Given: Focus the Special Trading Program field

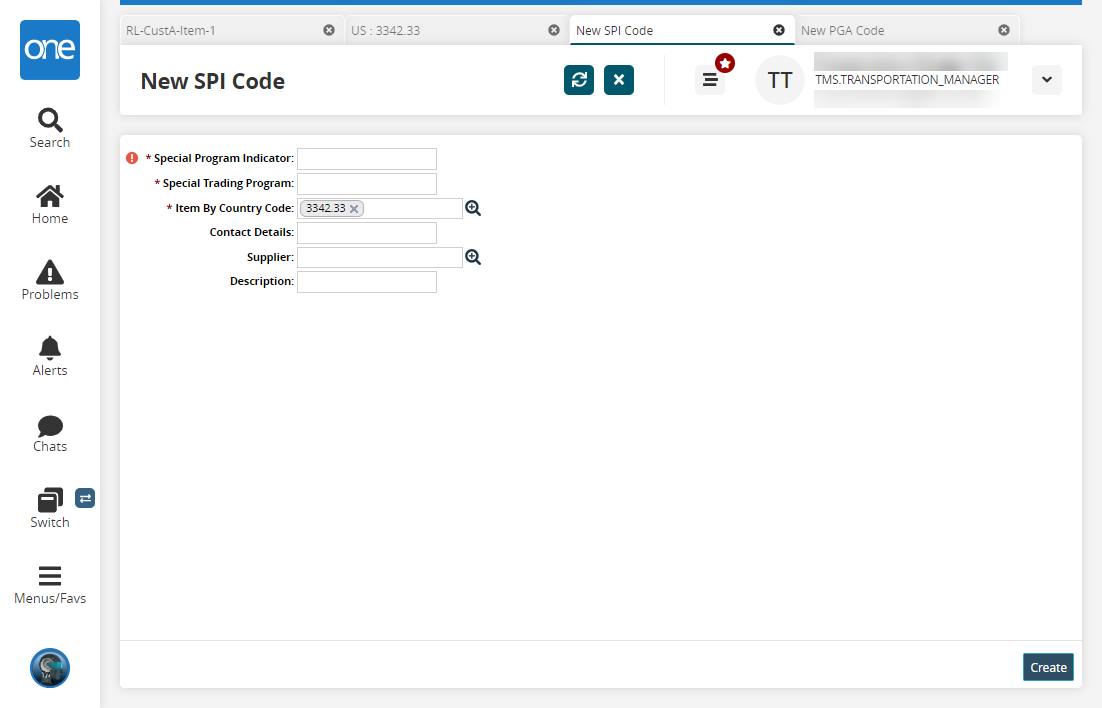Looking at the screenshot, I should (367, 184).
